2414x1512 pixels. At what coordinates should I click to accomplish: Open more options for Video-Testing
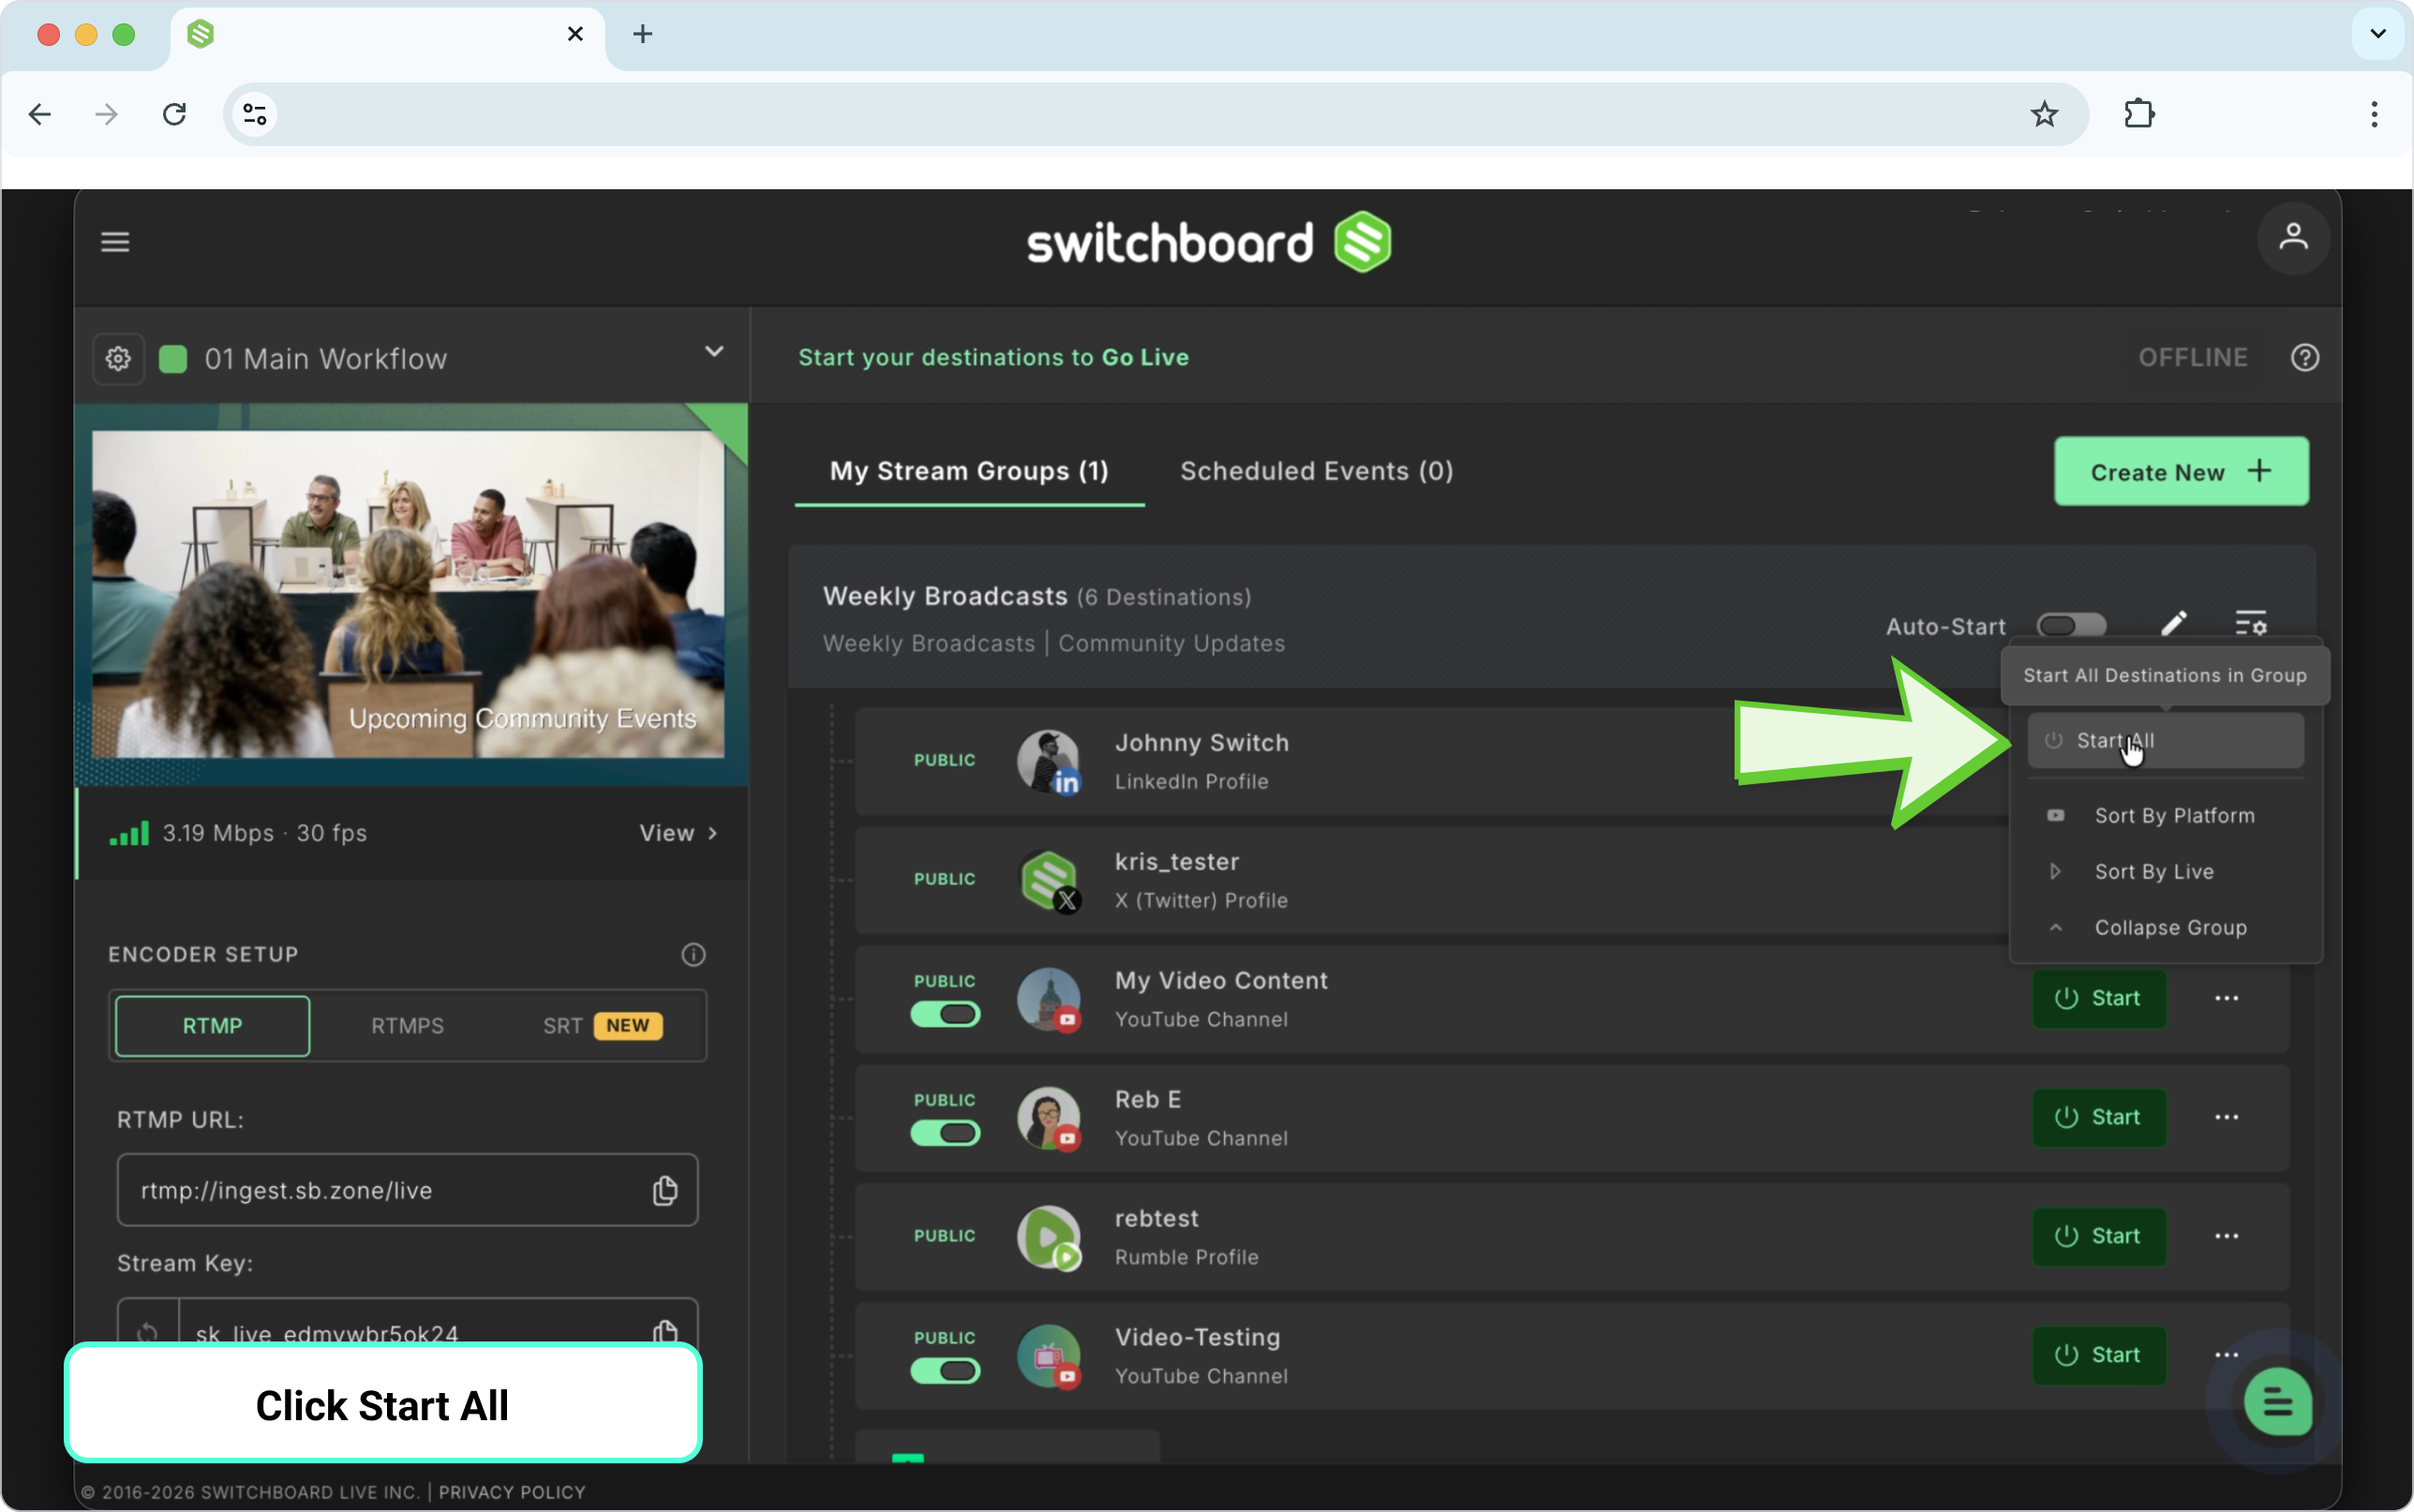2226,1354
